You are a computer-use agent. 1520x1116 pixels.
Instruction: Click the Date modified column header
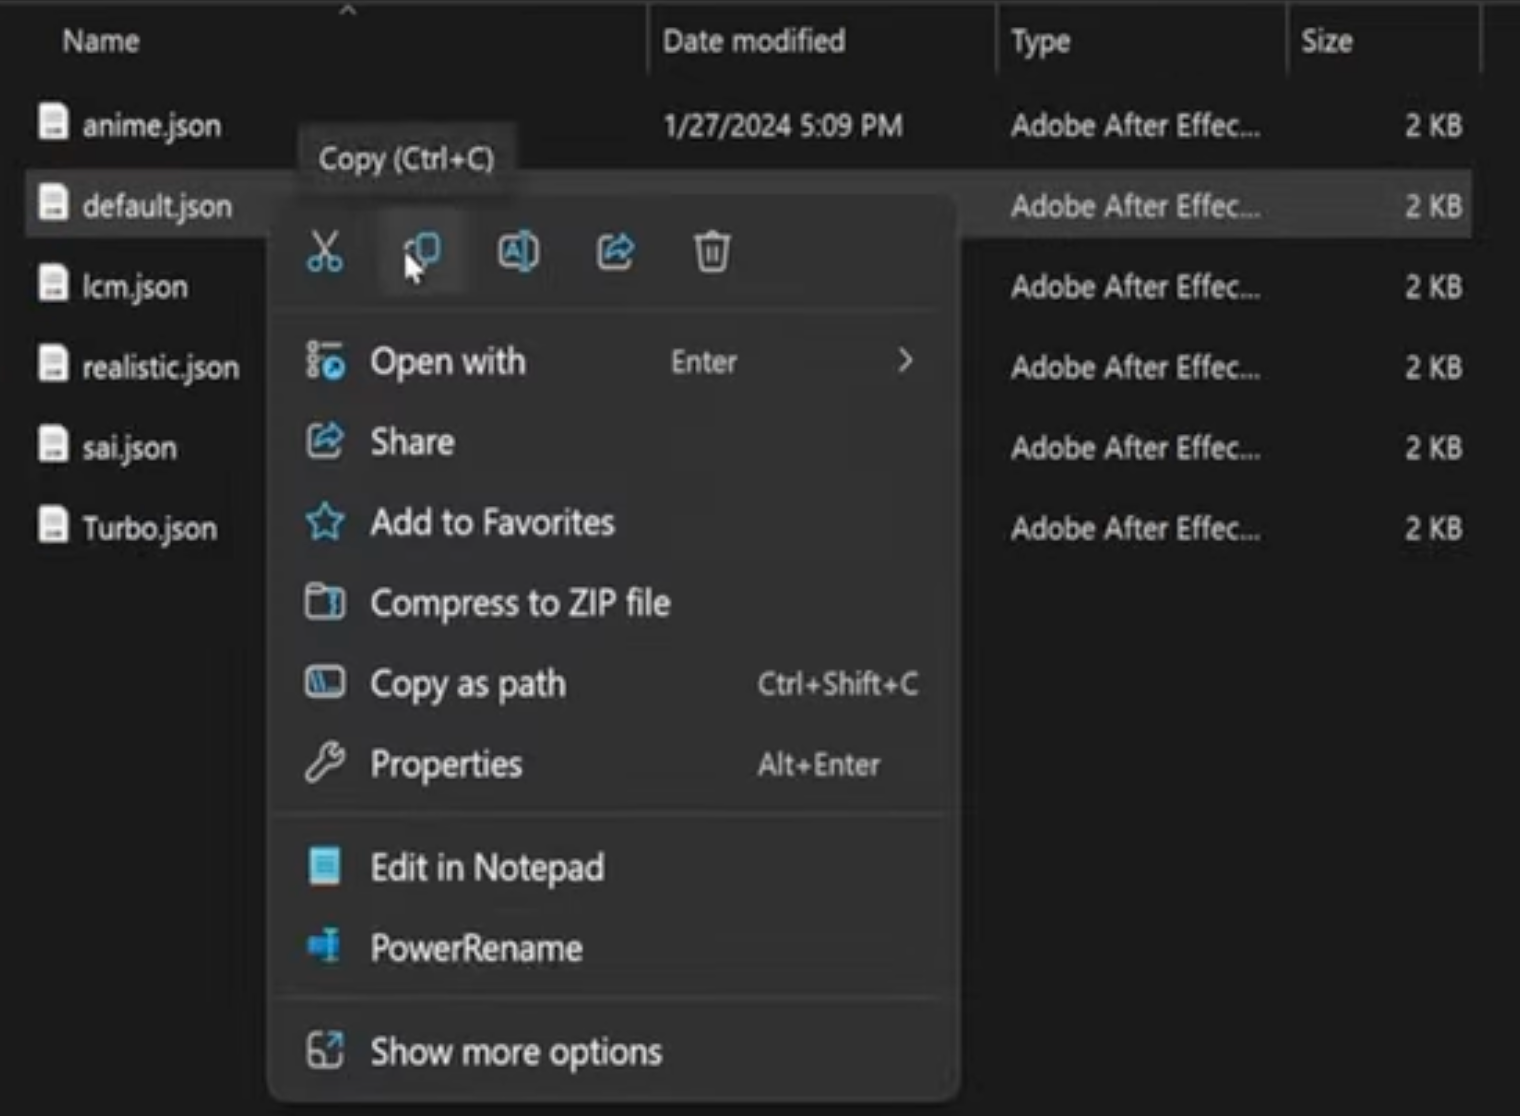coord(755,41)
